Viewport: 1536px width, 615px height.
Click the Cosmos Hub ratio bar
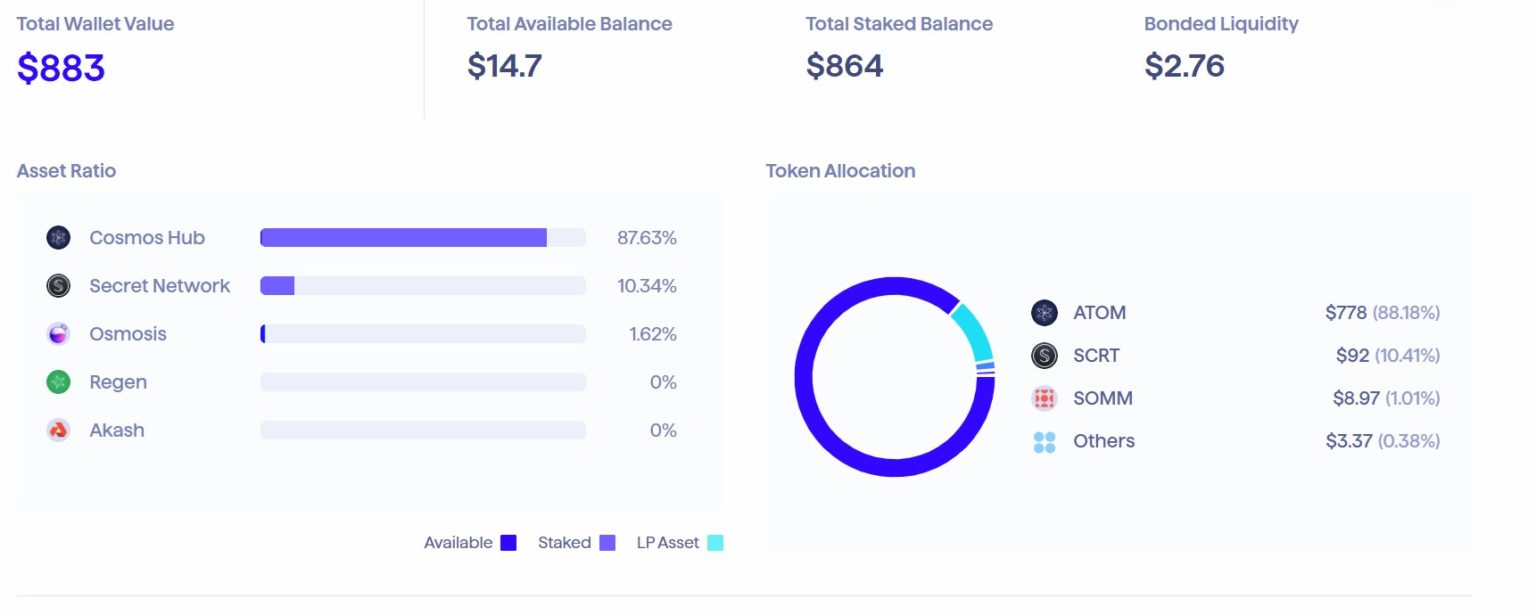point(423,237)
